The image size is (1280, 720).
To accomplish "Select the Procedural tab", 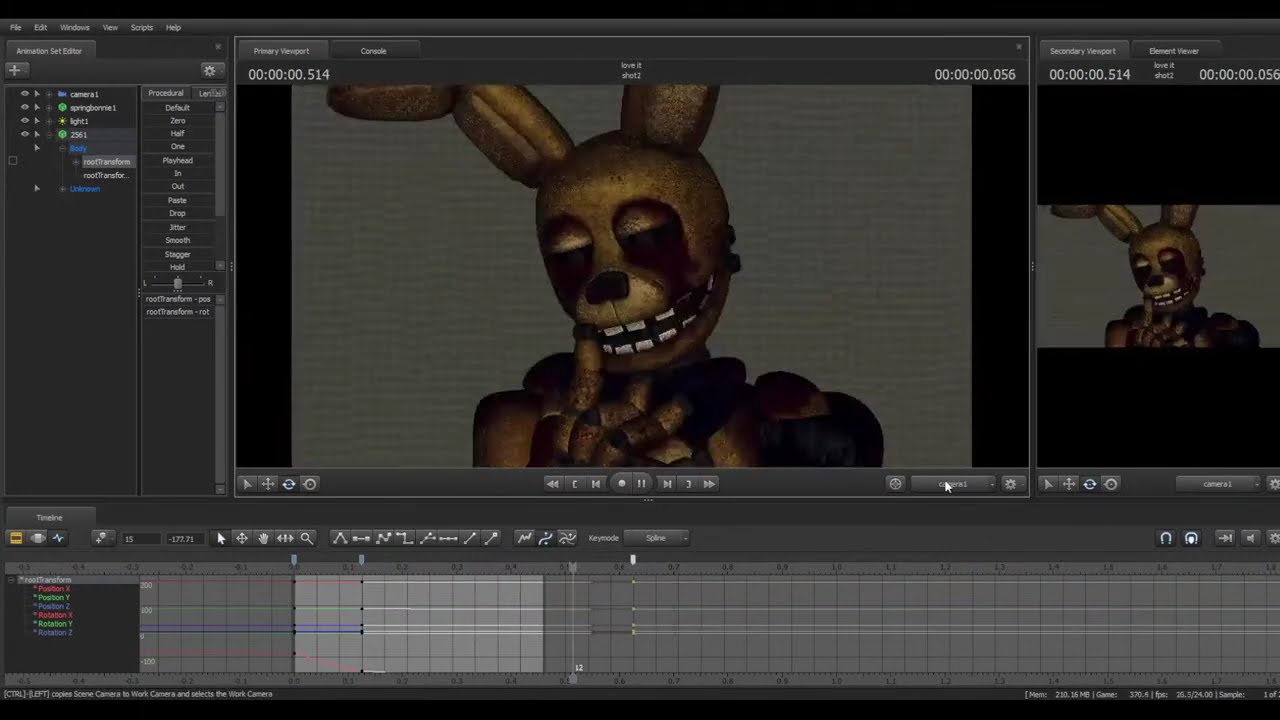I will click(166, 93).
